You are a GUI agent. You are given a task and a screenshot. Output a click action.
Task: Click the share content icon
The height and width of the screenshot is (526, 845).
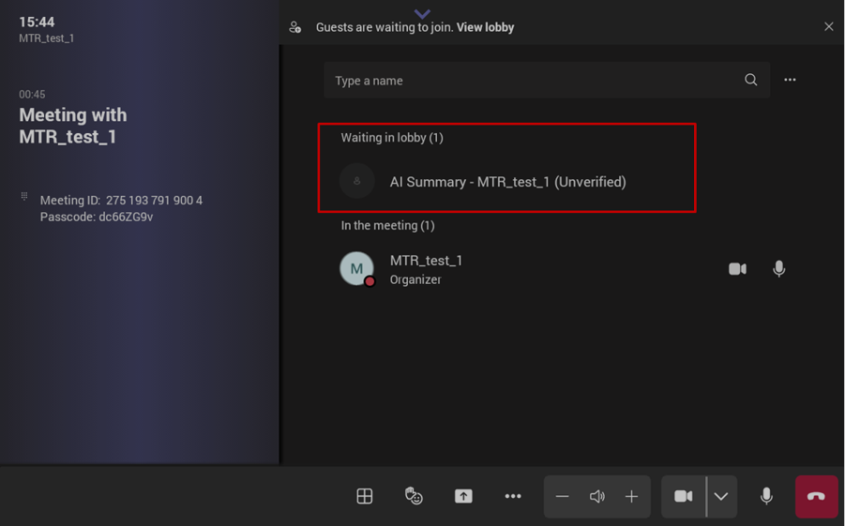(463, 496)
